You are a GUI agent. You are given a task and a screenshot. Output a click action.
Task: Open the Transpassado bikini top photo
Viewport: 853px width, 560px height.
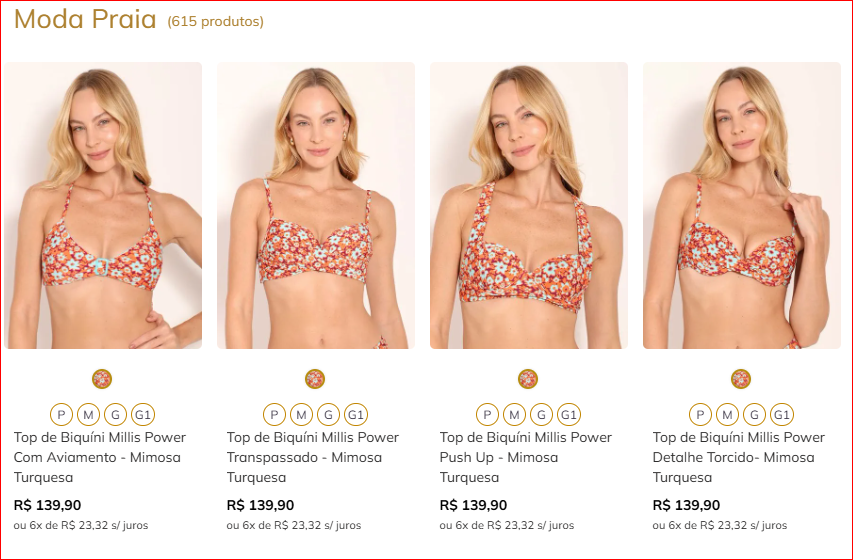tap(316, 205)
